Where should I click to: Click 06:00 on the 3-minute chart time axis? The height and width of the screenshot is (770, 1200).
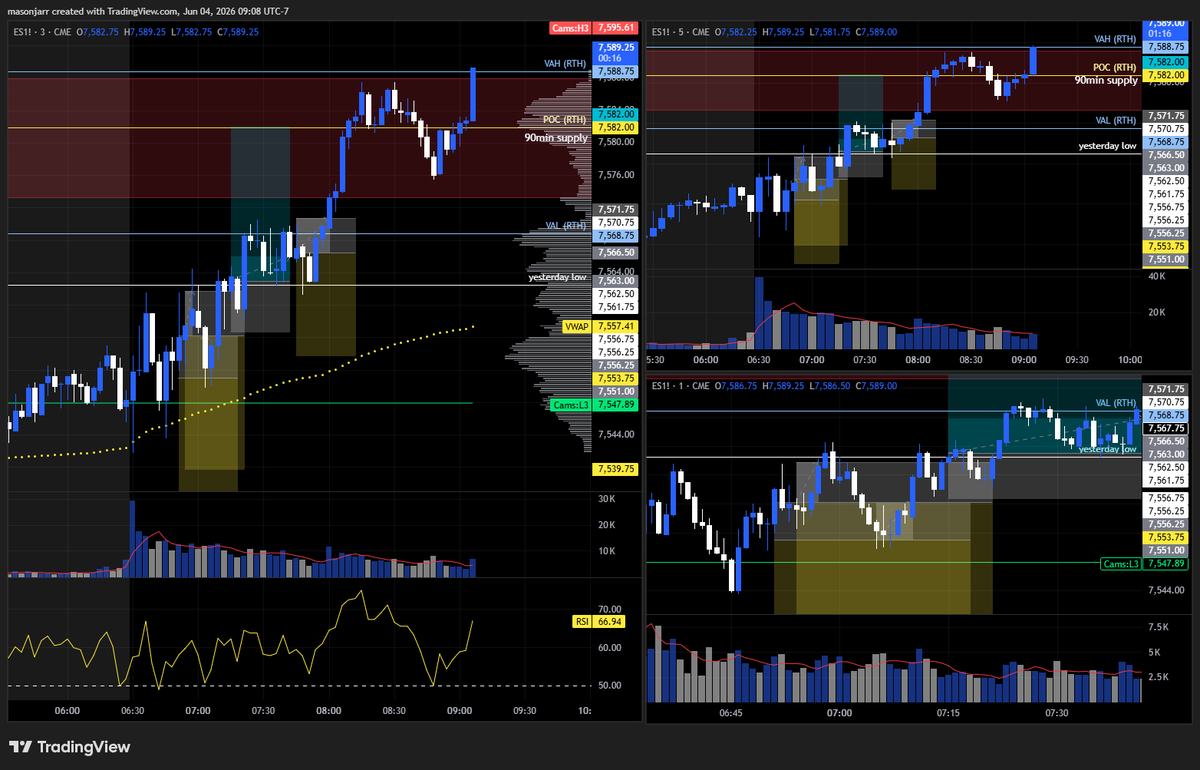[67, 711]
